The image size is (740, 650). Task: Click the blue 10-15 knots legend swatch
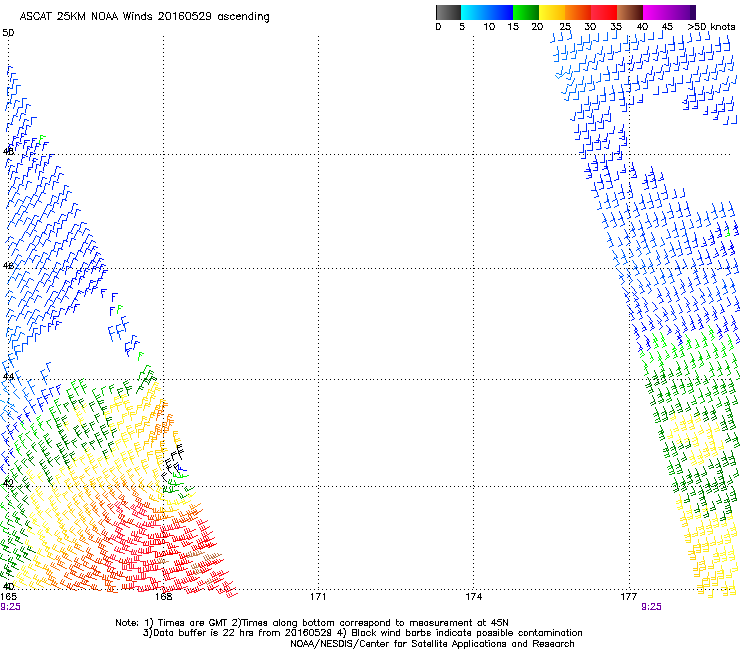tap(500, 12)
